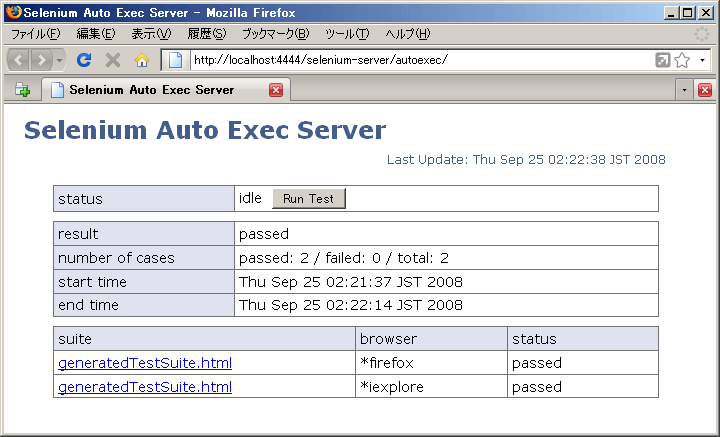The width and height of the screenshot is (720, 437).
Task: Go to the Home page icon
Action: pos(141,60)
